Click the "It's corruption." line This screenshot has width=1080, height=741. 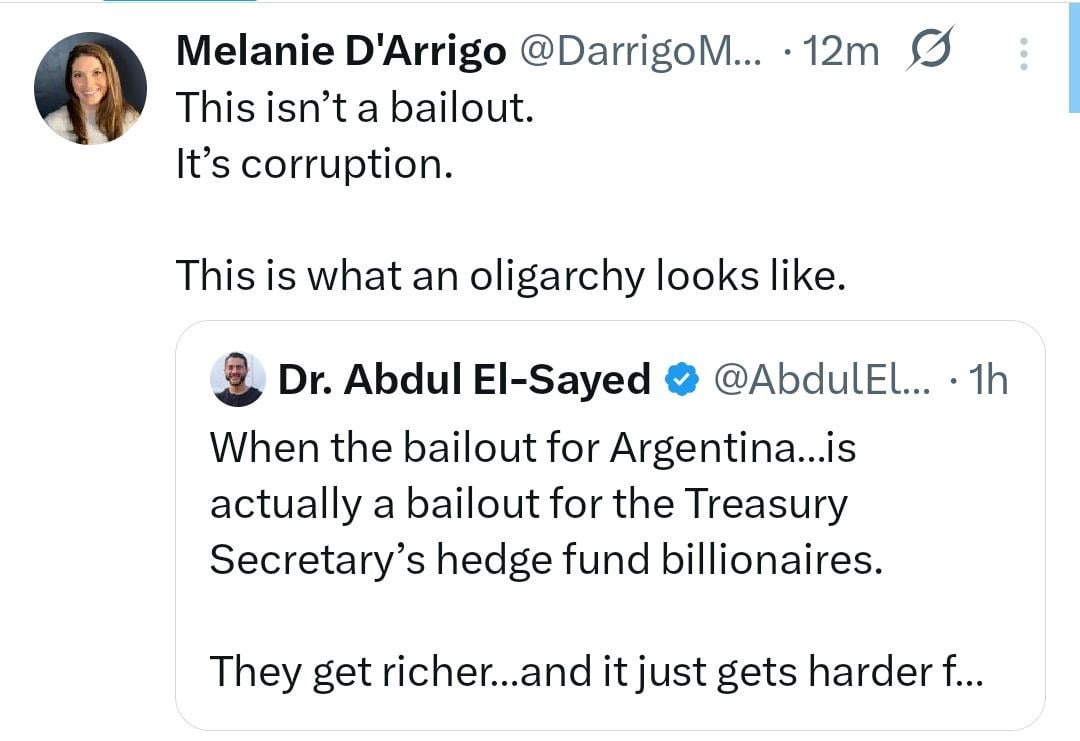point(314,164)
